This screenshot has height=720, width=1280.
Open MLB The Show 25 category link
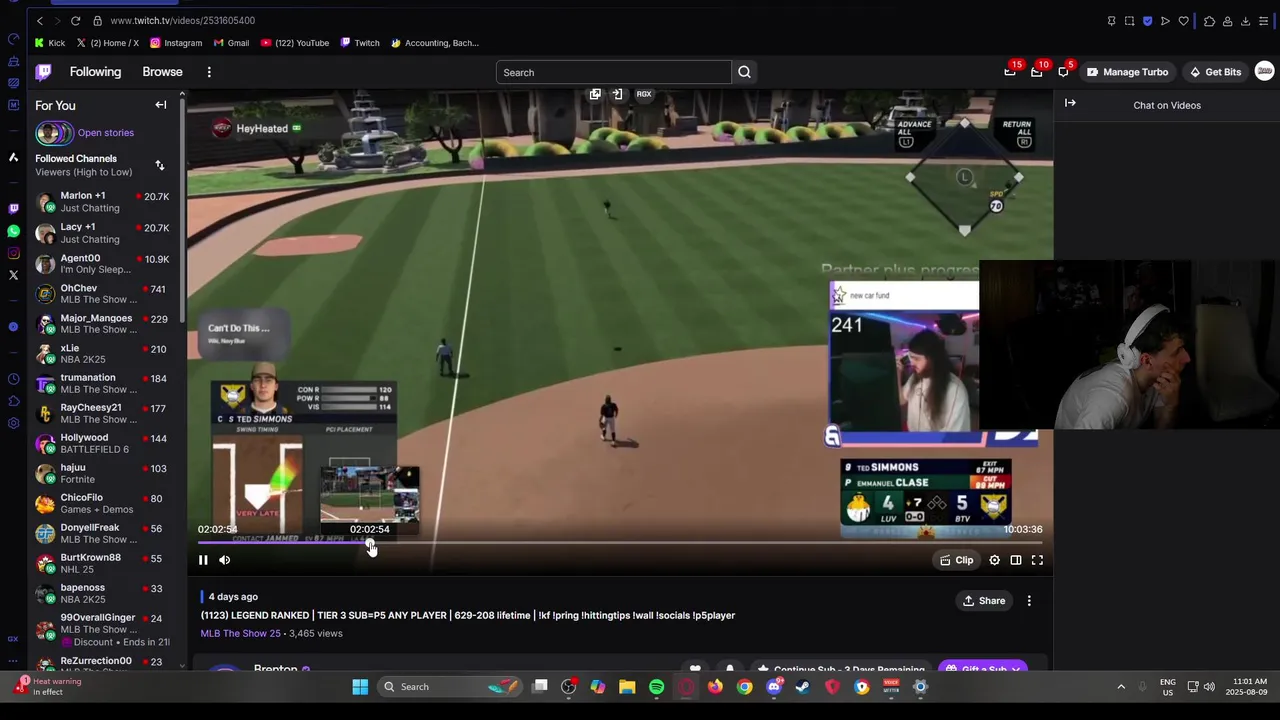(x=240, y=633)
